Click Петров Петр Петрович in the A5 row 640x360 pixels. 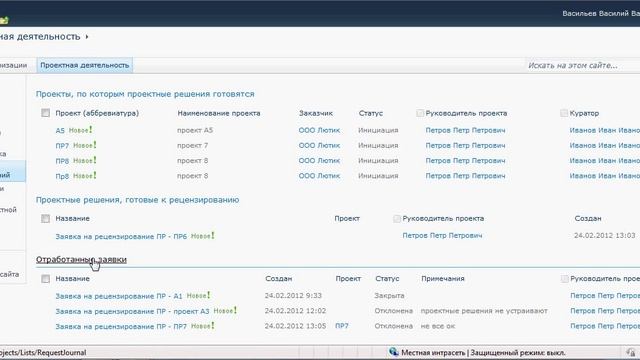[x=465, y=130]
